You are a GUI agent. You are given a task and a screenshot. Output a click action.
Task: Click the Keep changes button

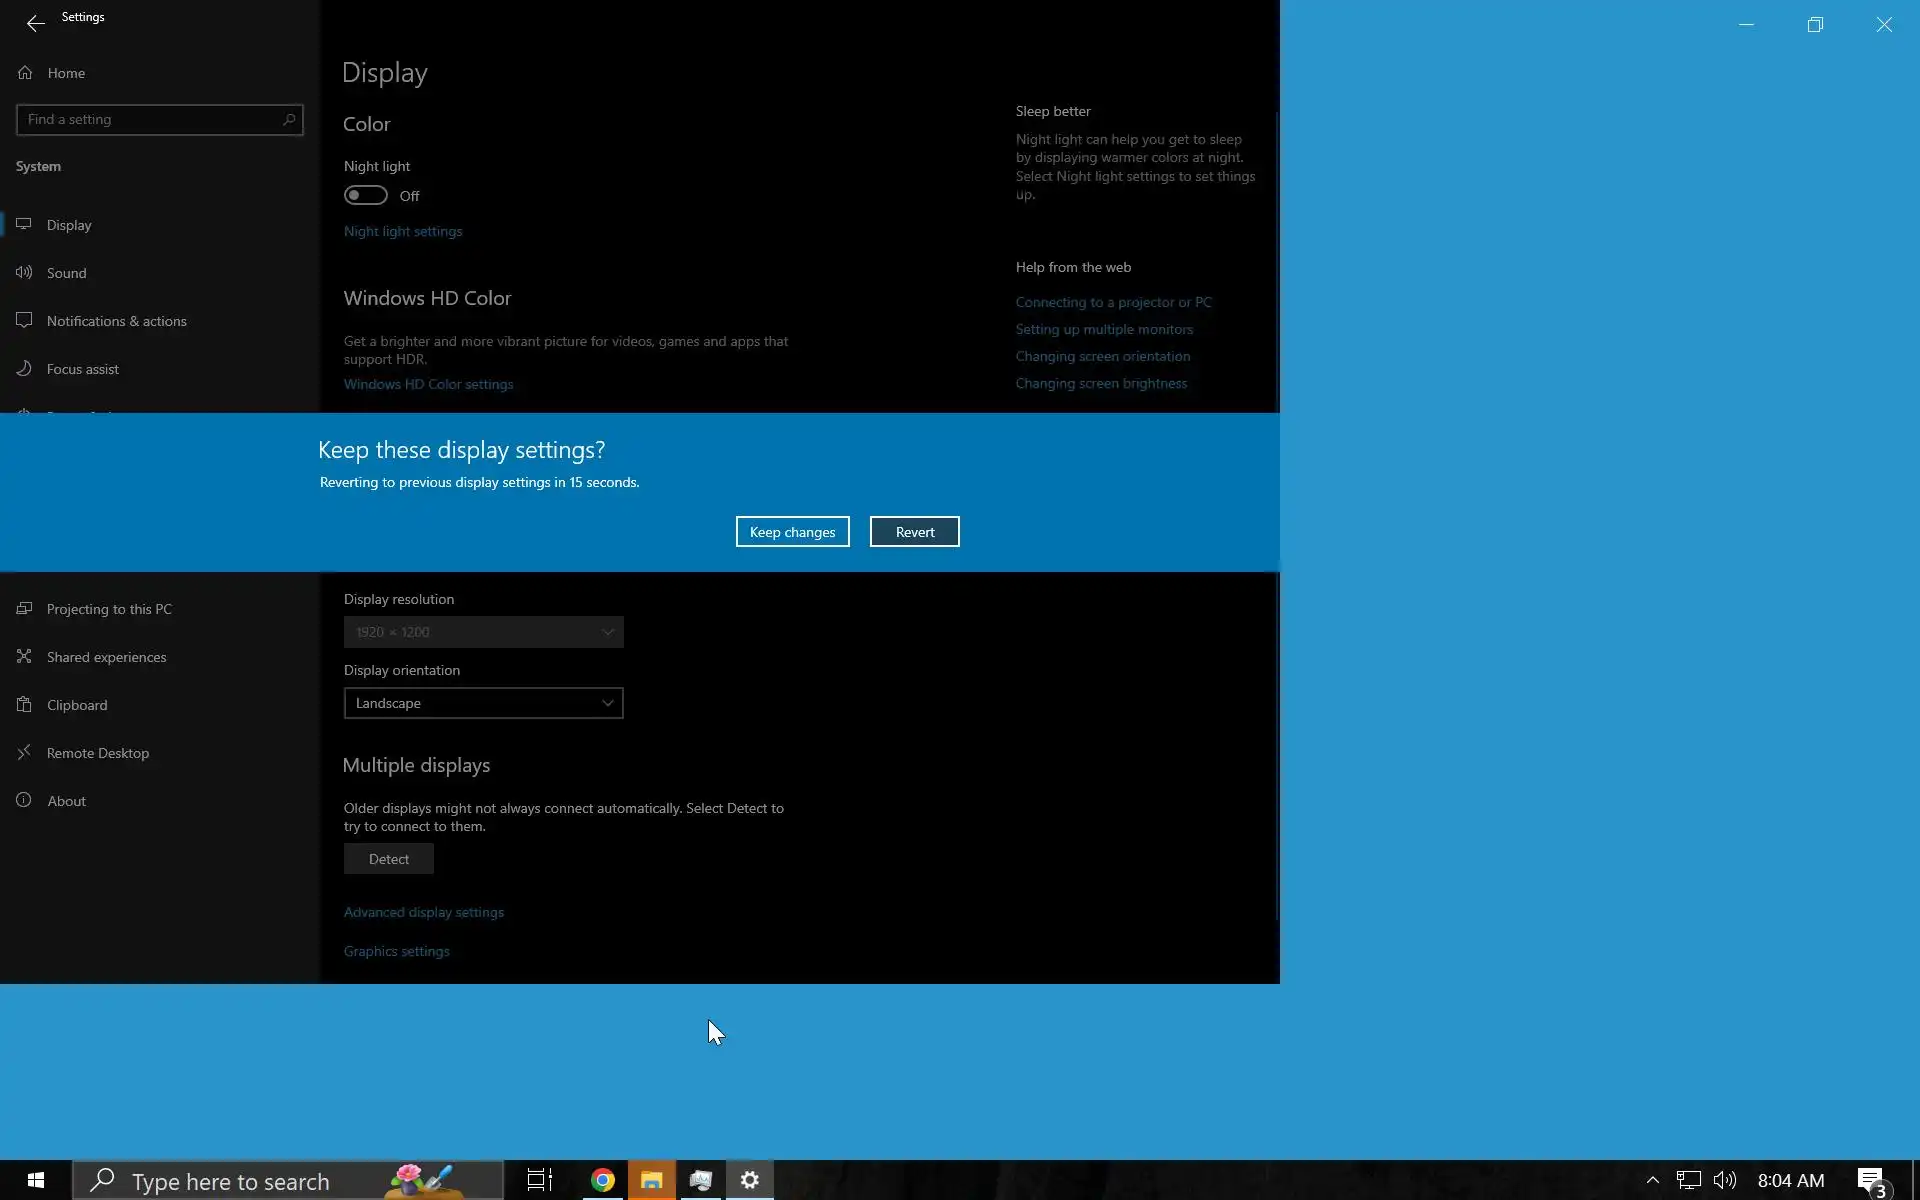pyautogui.click(x=792, y=532)
